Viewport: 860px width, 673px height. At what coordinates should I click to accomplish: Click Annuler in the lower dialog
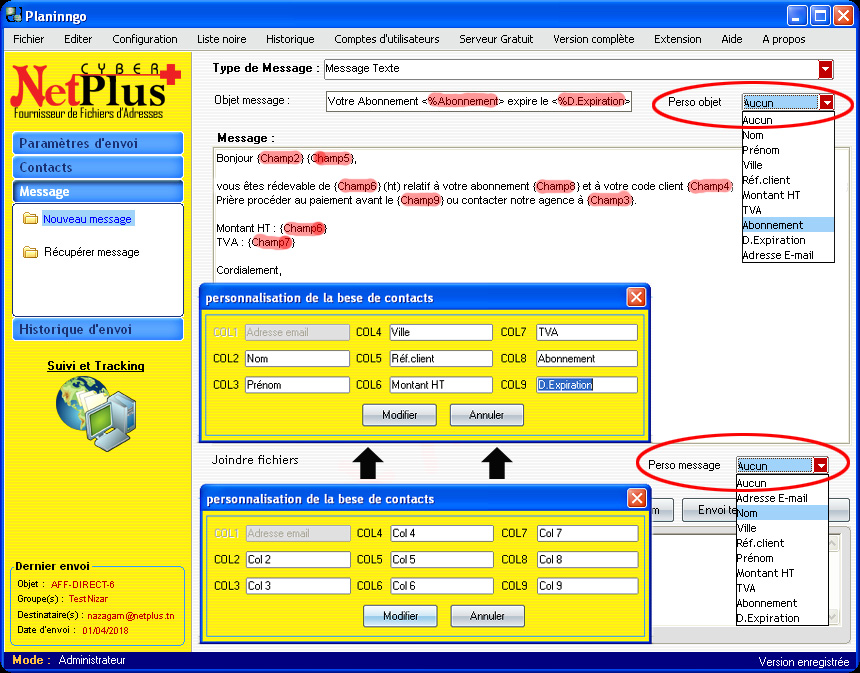[487, 616]
